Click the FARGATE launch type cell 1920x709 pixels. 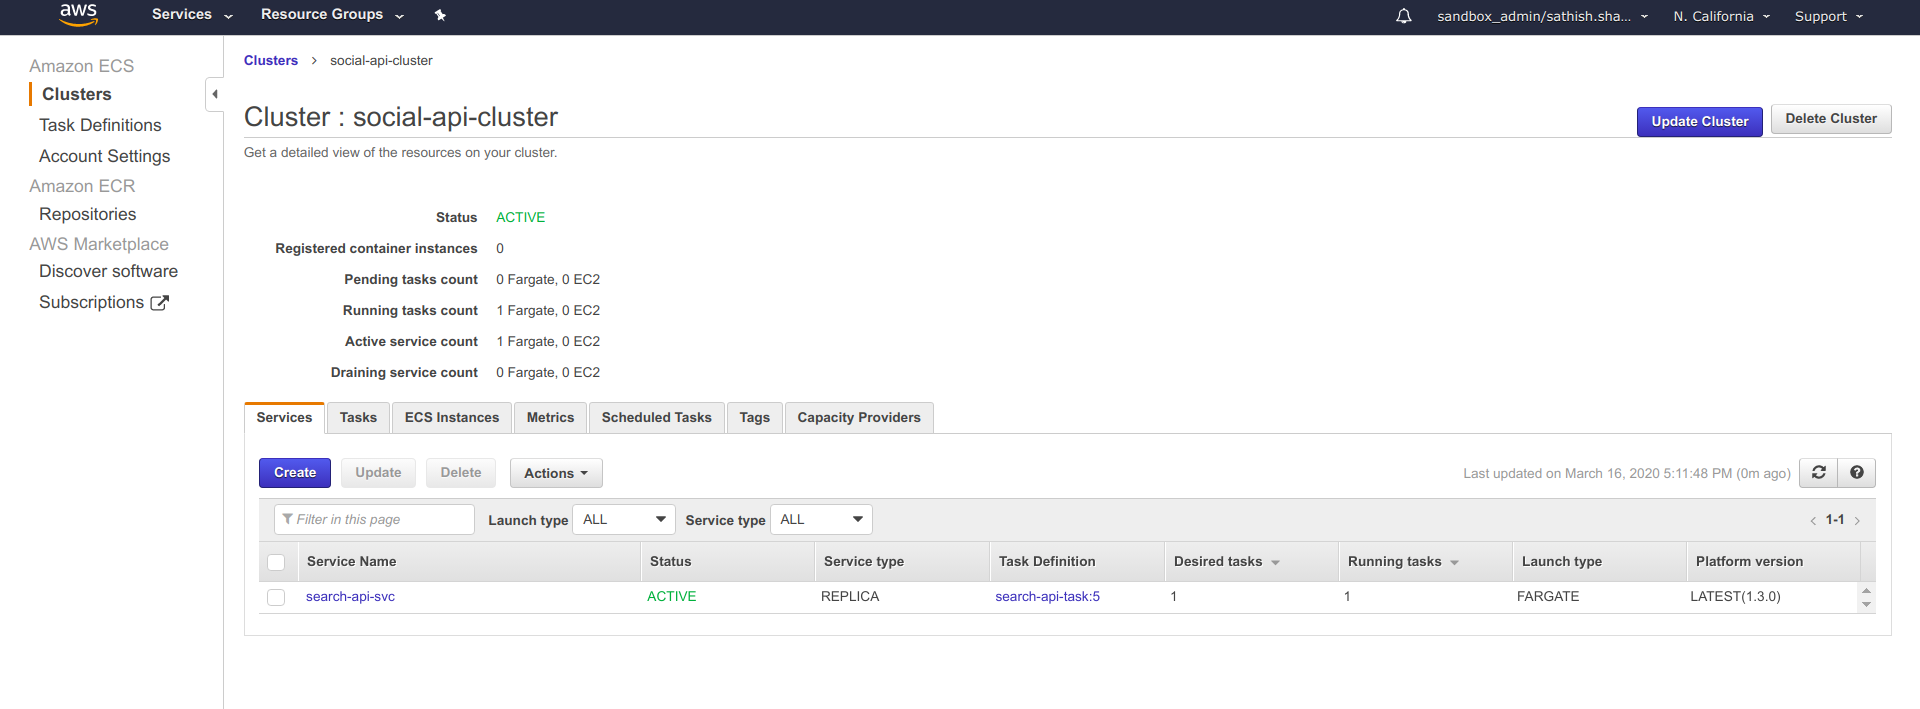pos(1548,597)
